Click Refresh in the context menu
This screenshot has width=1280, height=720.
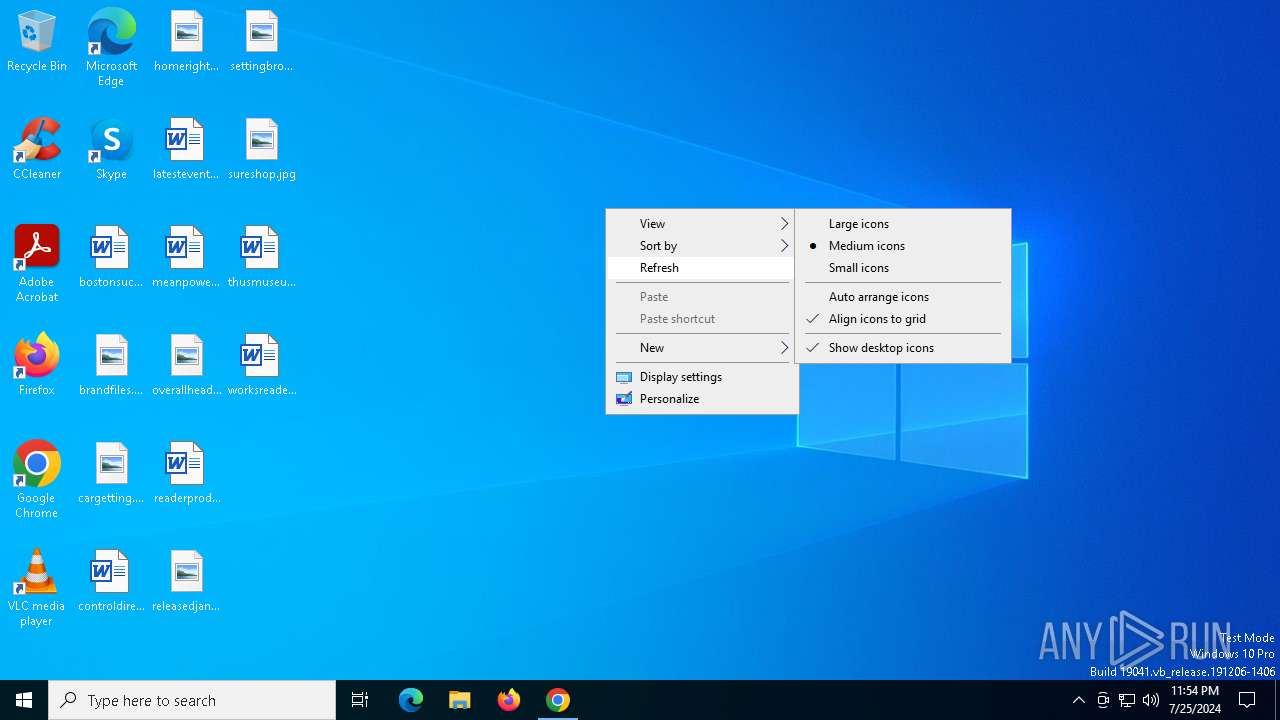[x=702, y=268]
